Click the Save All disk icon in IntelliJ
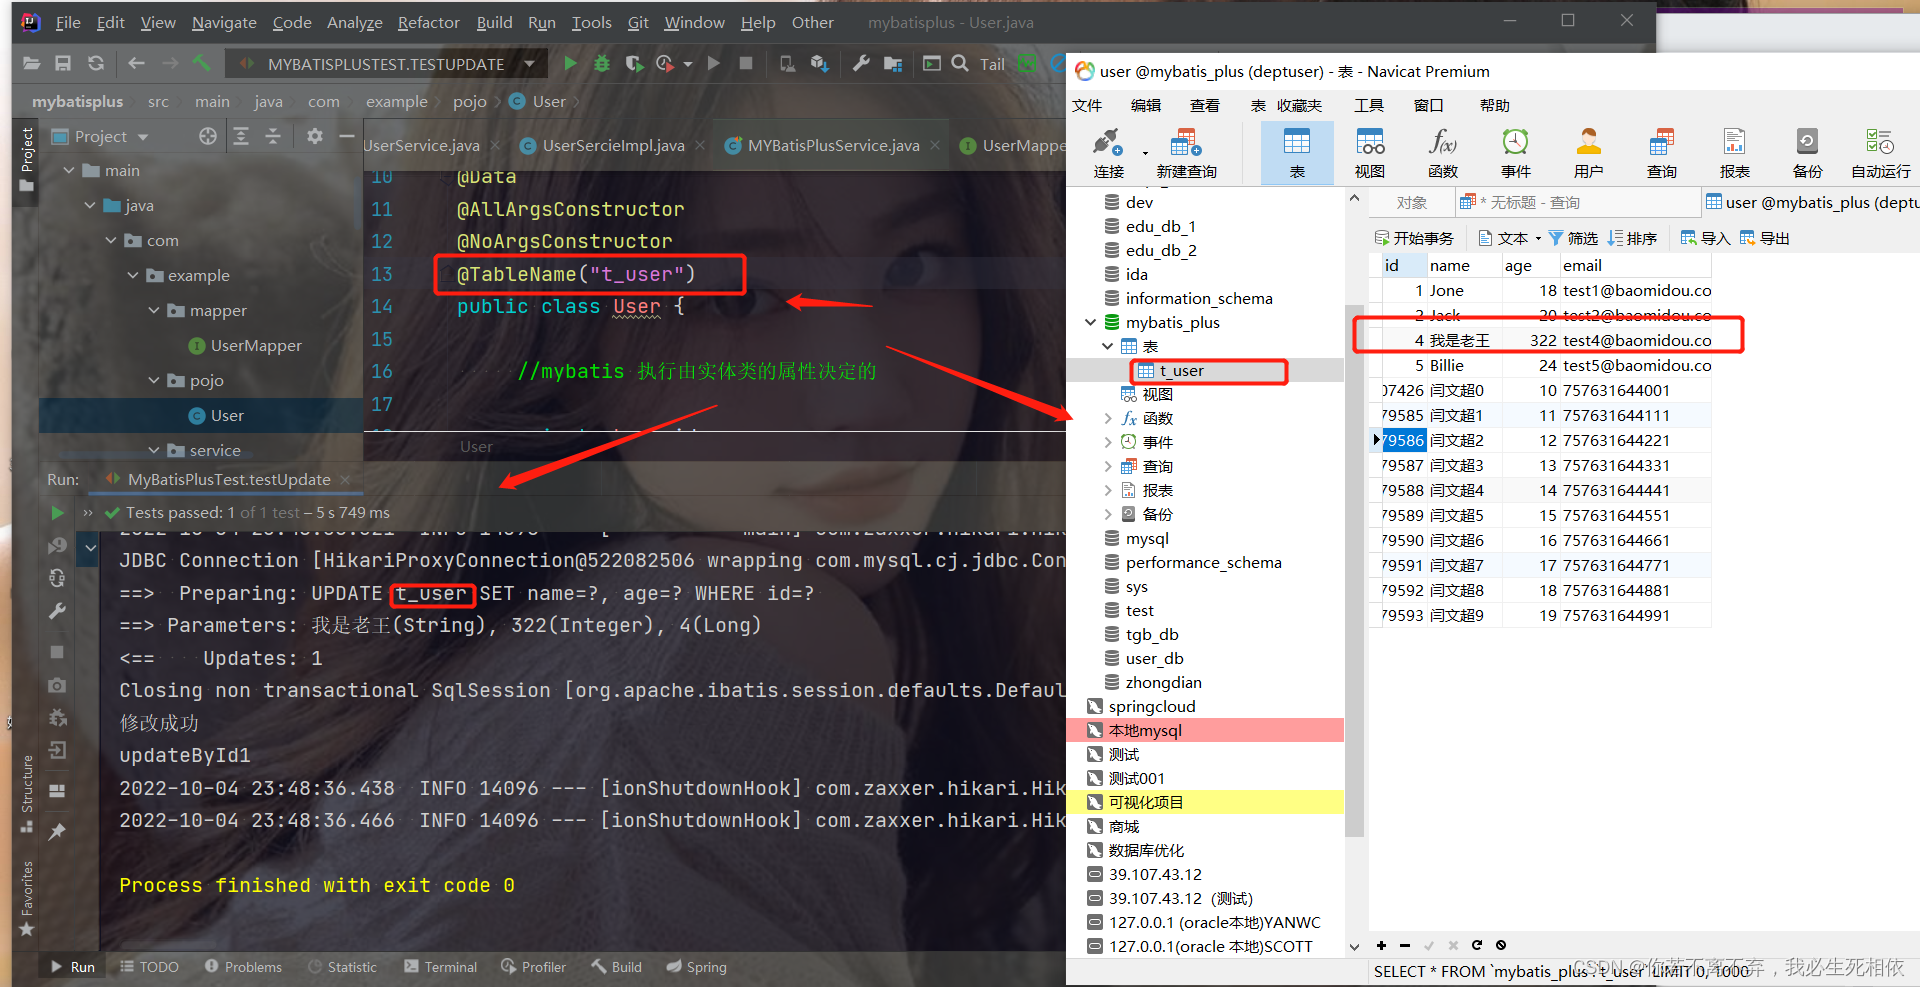1920x987 pixels. (x=63, y=63)
